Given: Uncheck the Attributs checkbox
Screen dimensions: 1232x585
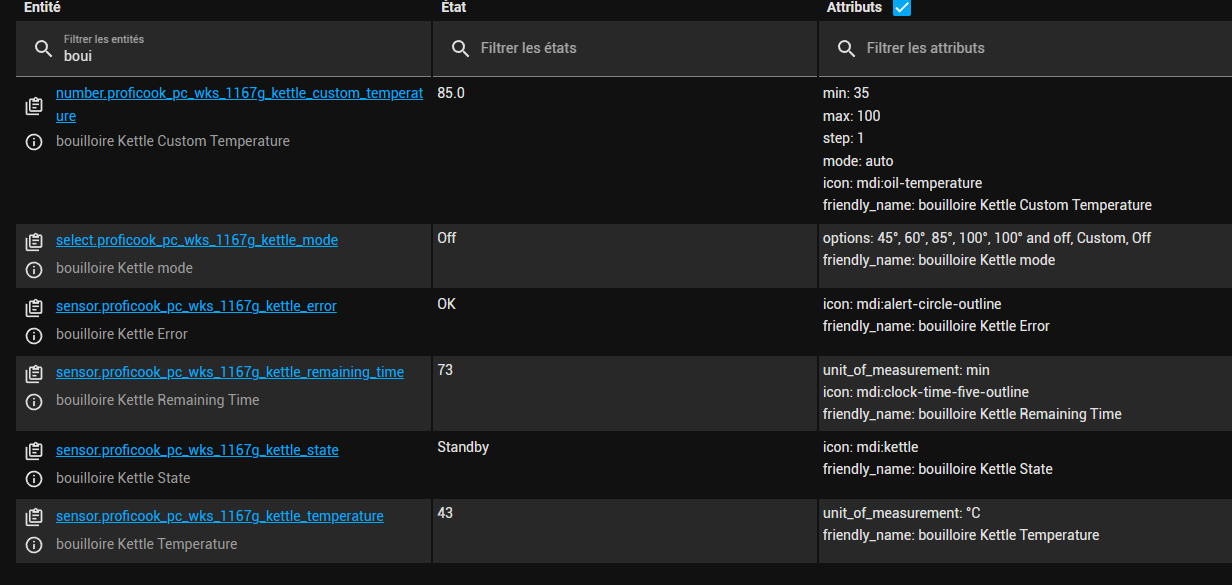Looking at the screenshot, I should pyautogui.click(x=902, y=8).
